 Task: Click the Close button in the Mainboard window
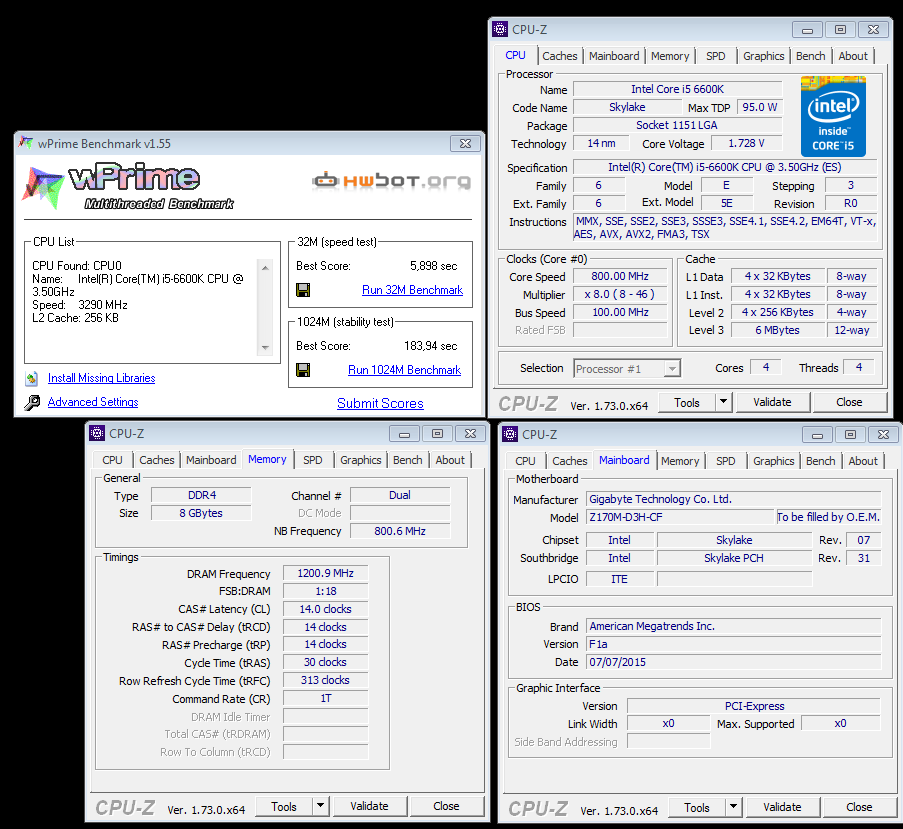coord(859,807)
